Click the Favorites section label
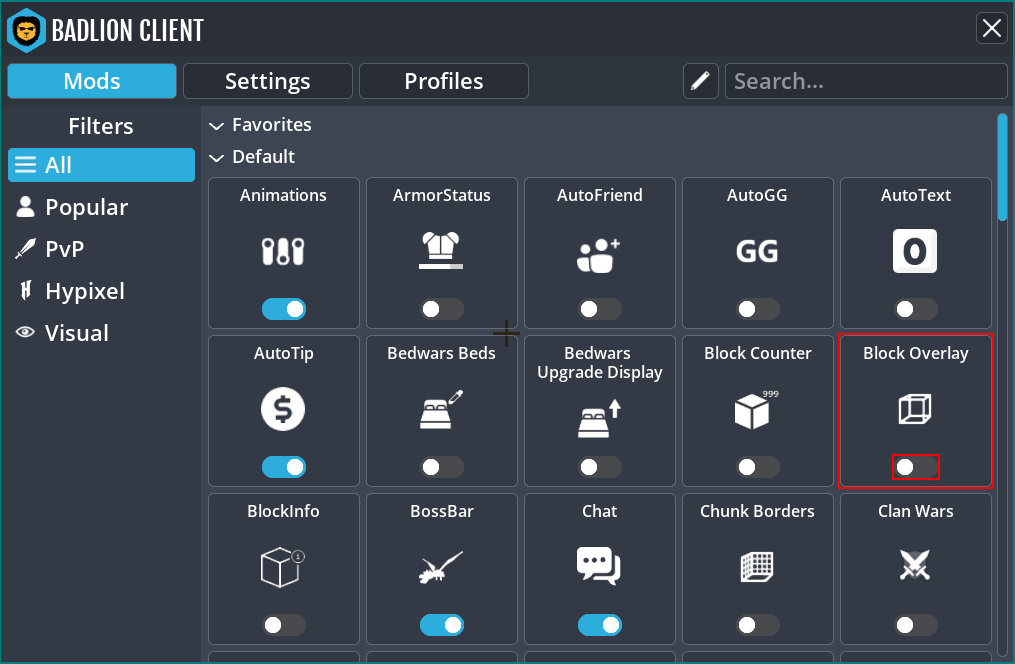Image resolution: width=1015 pixels, height=664 pixels. (x=271, y=124)
